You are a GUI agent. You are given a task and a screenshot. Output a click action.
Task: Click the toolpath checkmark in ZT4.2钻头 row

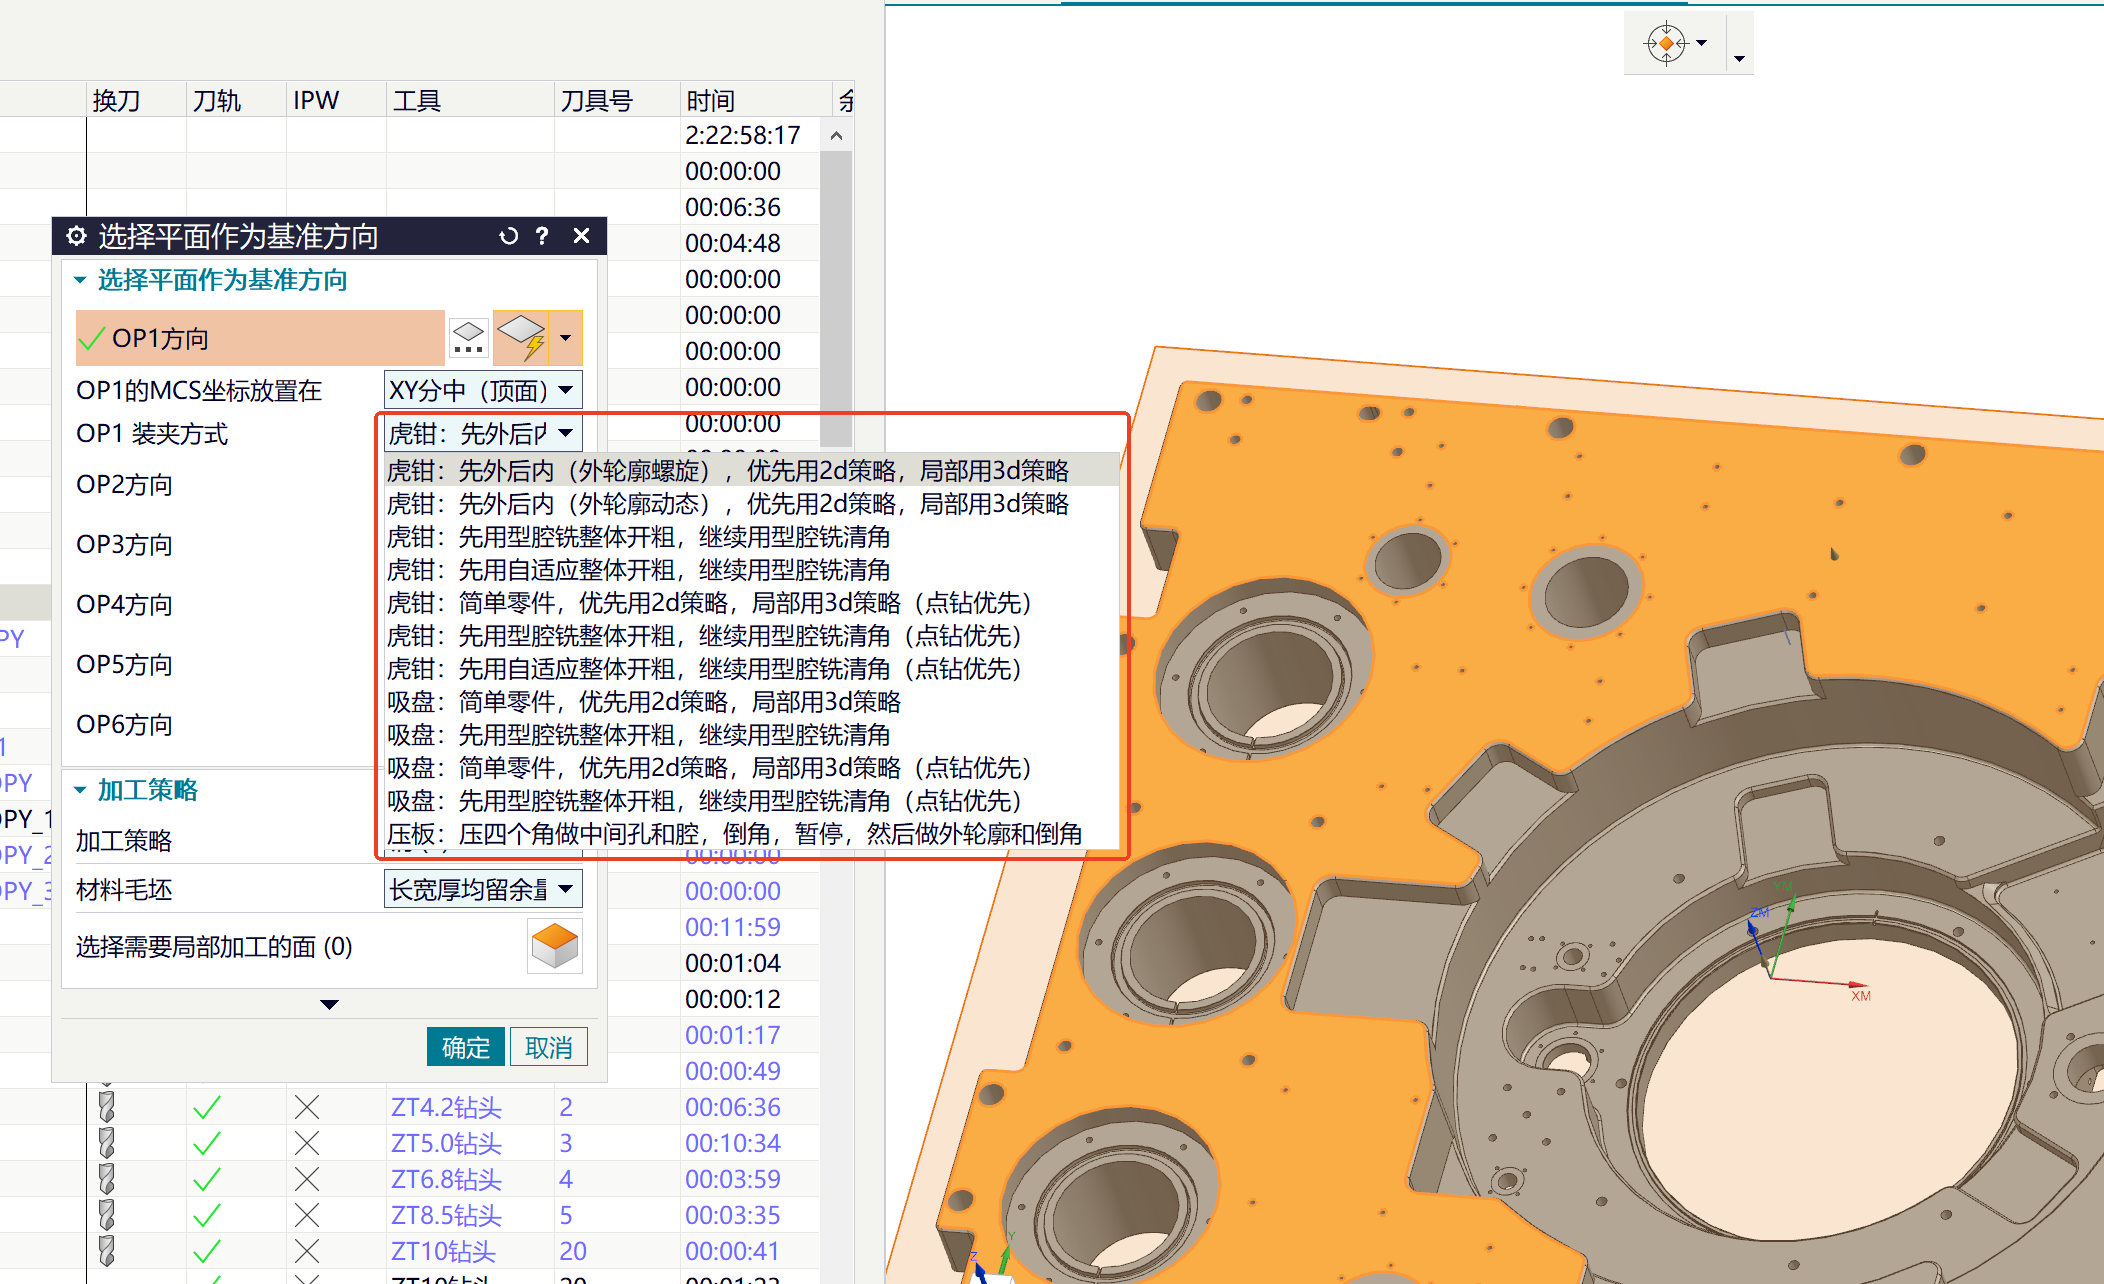coord(207,1107)
